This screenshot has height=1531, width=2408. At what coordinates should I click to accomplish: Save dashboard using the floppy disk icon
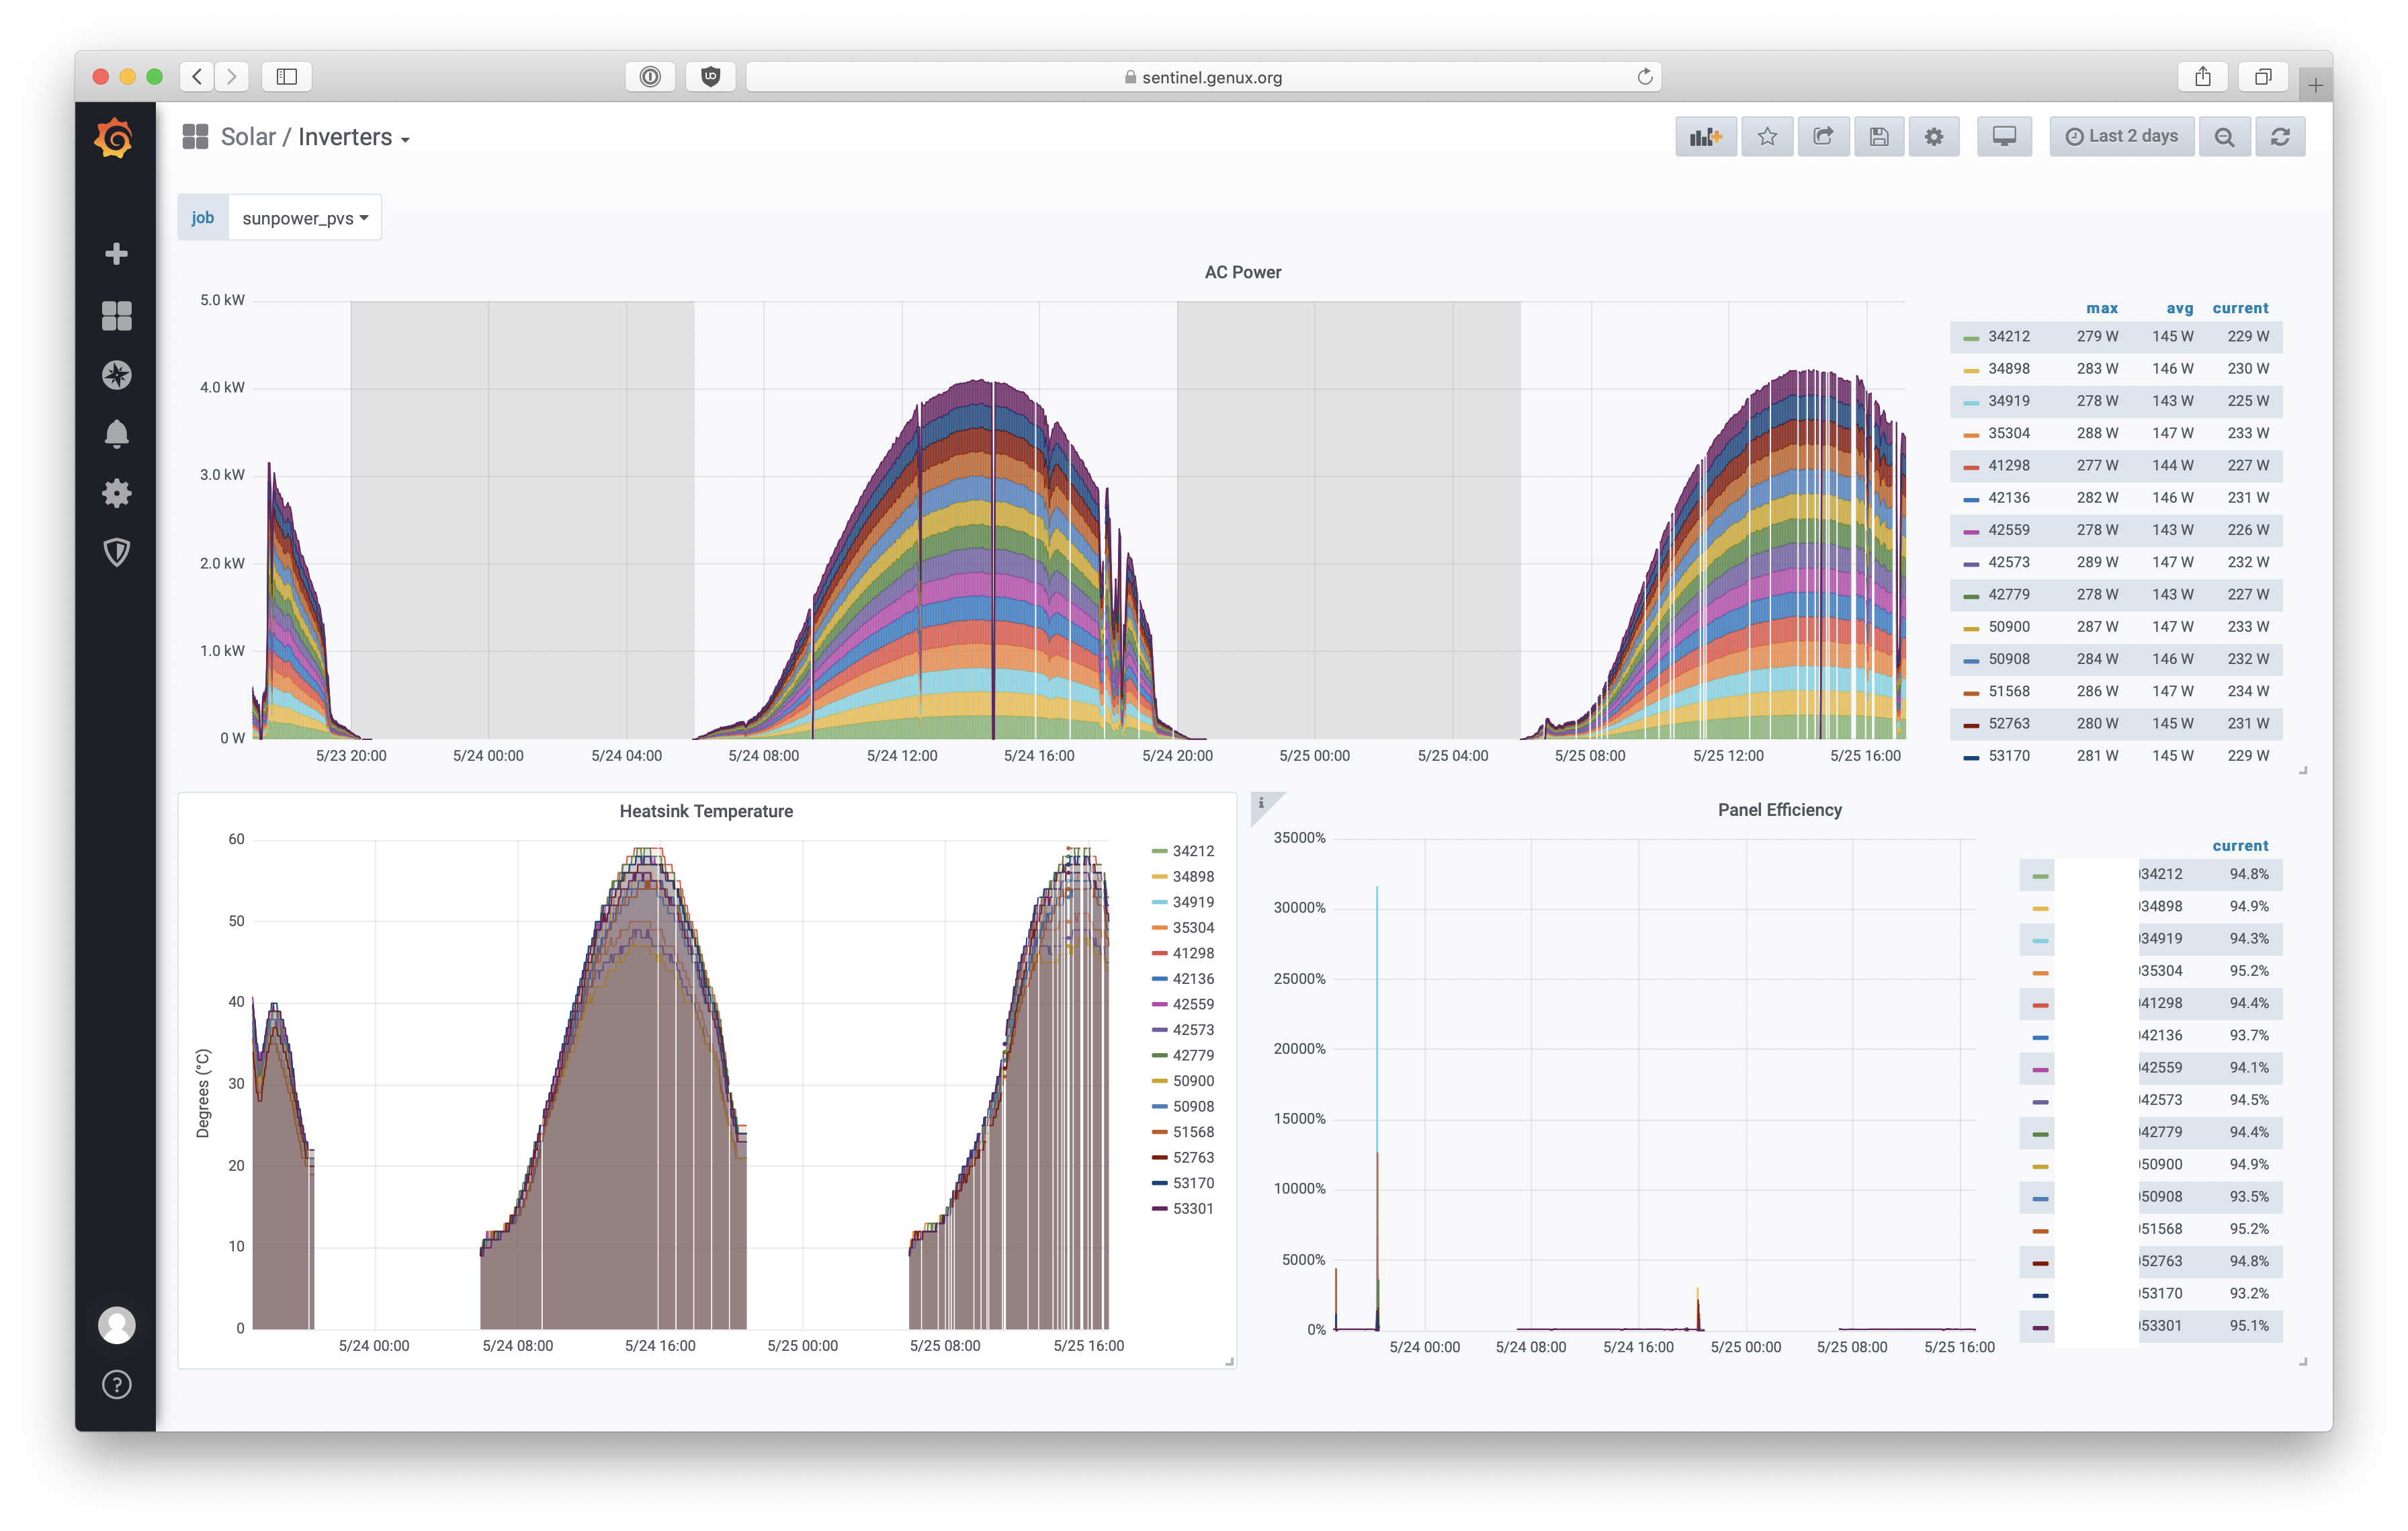(1879, 137)
